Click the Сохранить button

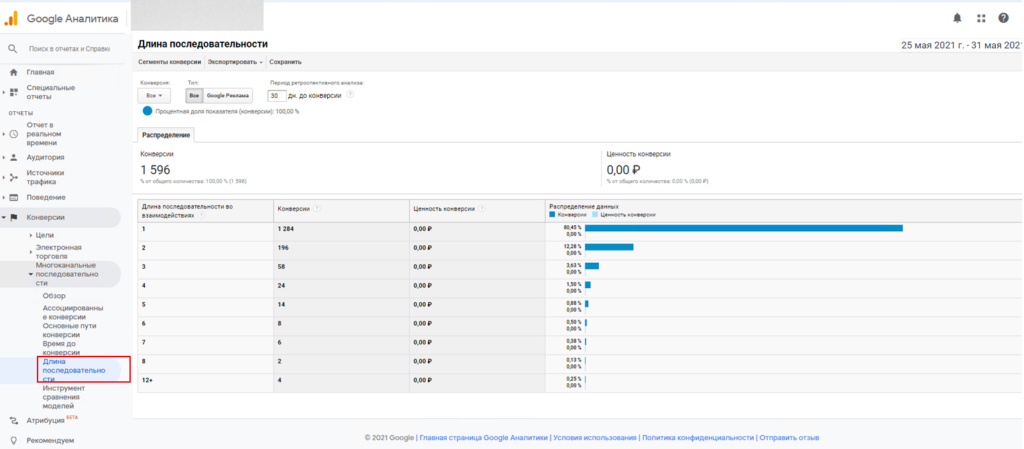tap(285, 62)
